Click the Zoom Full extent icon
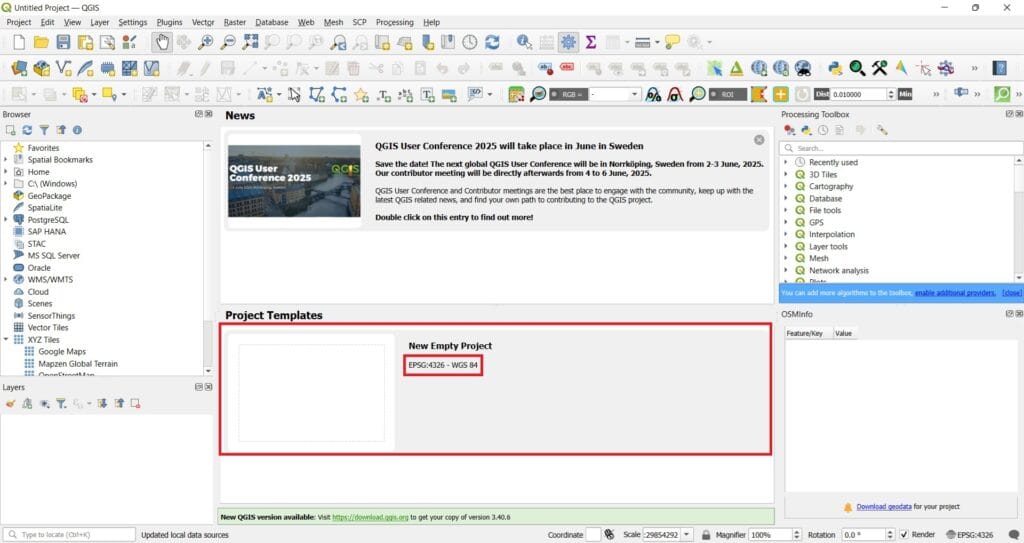This screenshot has height=543, width=1024. pos(250,42)
